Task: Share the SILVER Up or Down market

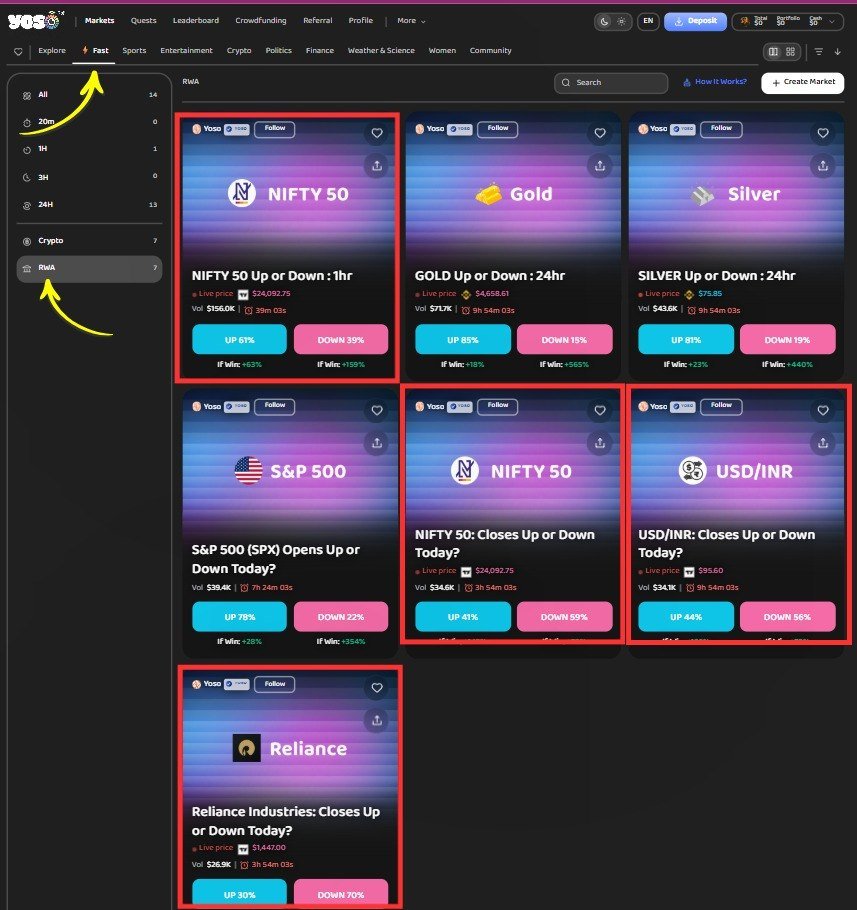Action: (x=823, y=166)
